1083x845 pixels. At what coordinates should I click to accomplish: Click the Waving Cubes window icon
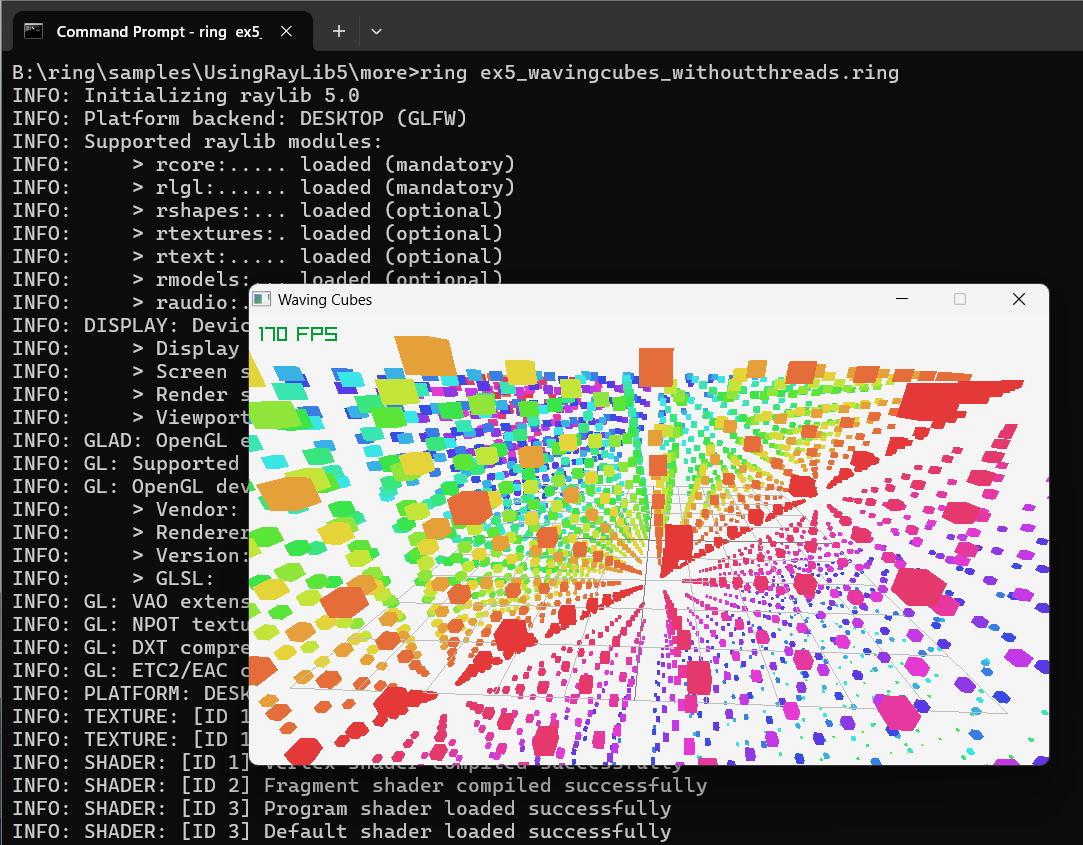click(x=262, y=299)
